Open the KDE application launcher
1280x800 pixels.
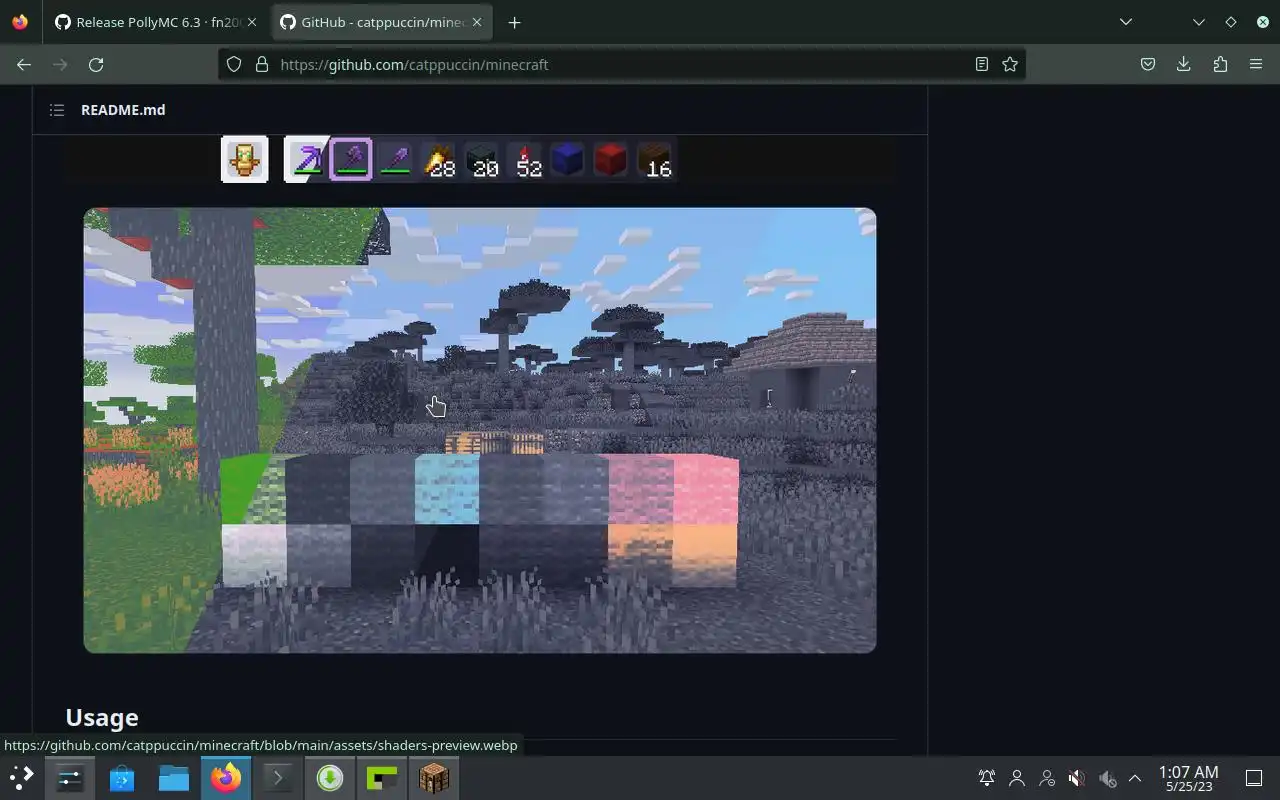tap(22, 777)
